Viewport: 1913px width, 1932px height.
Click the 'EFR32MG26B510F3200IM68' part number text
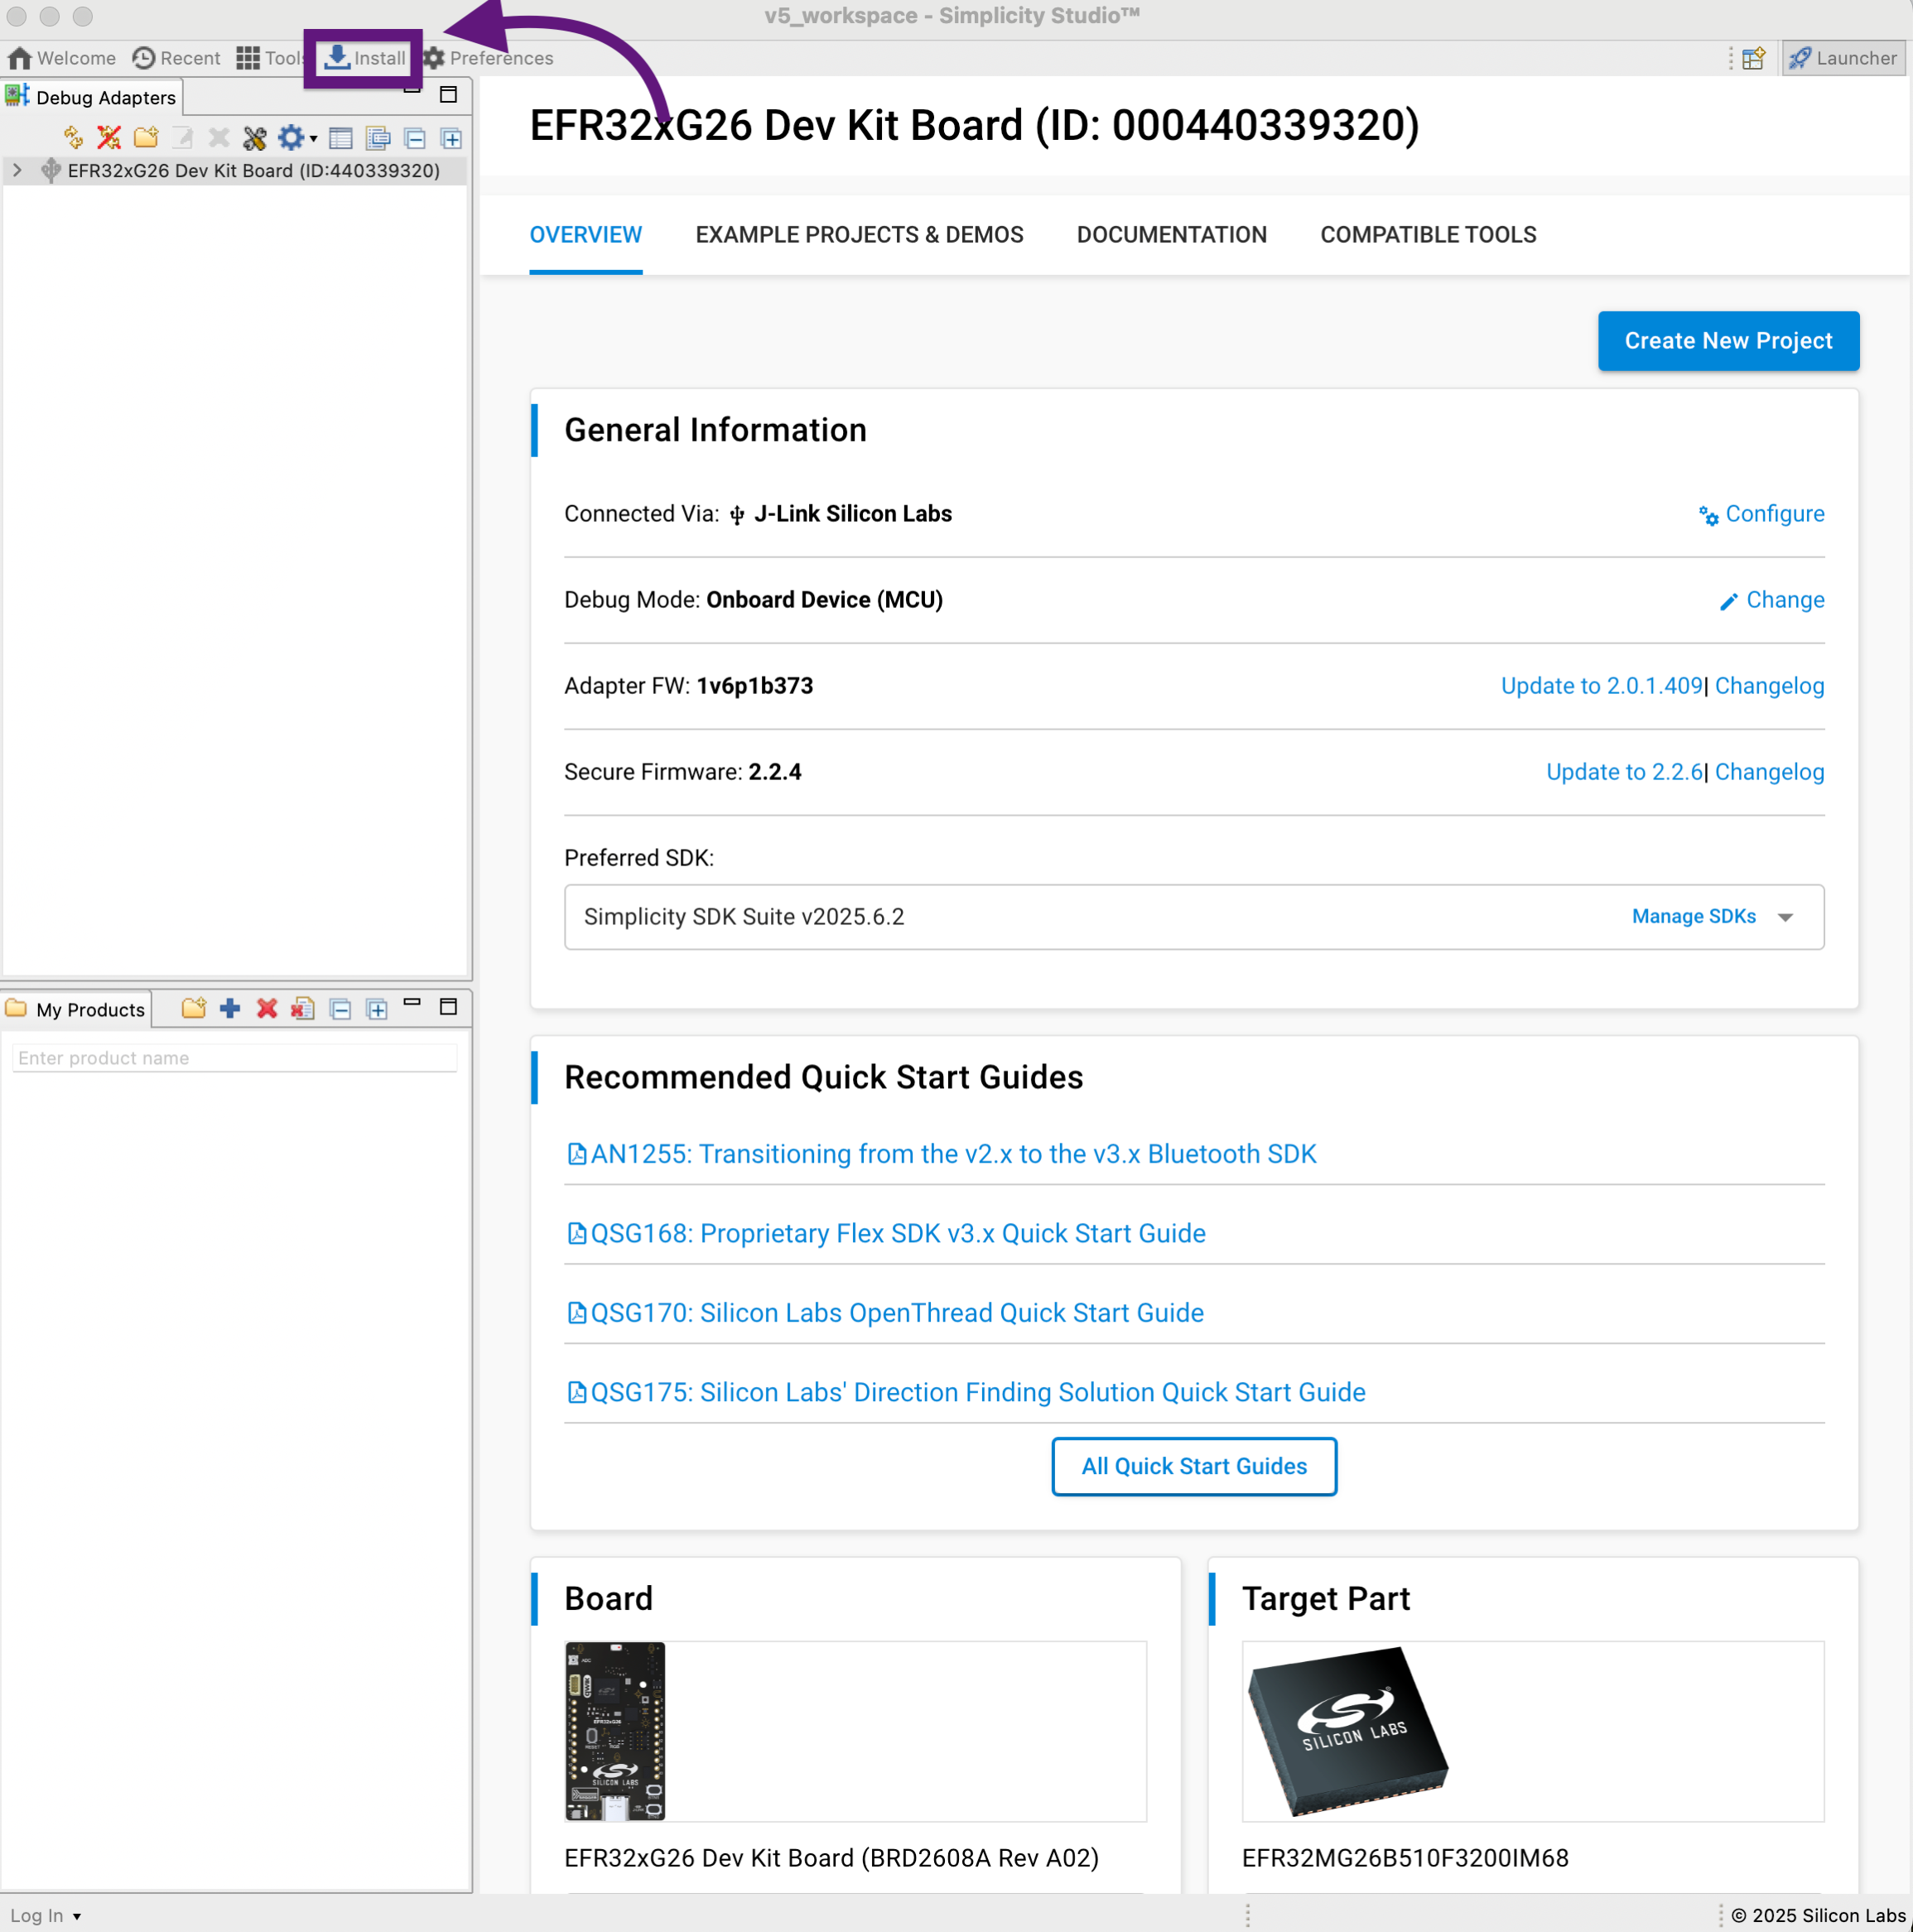(x=1405, y=1858)
